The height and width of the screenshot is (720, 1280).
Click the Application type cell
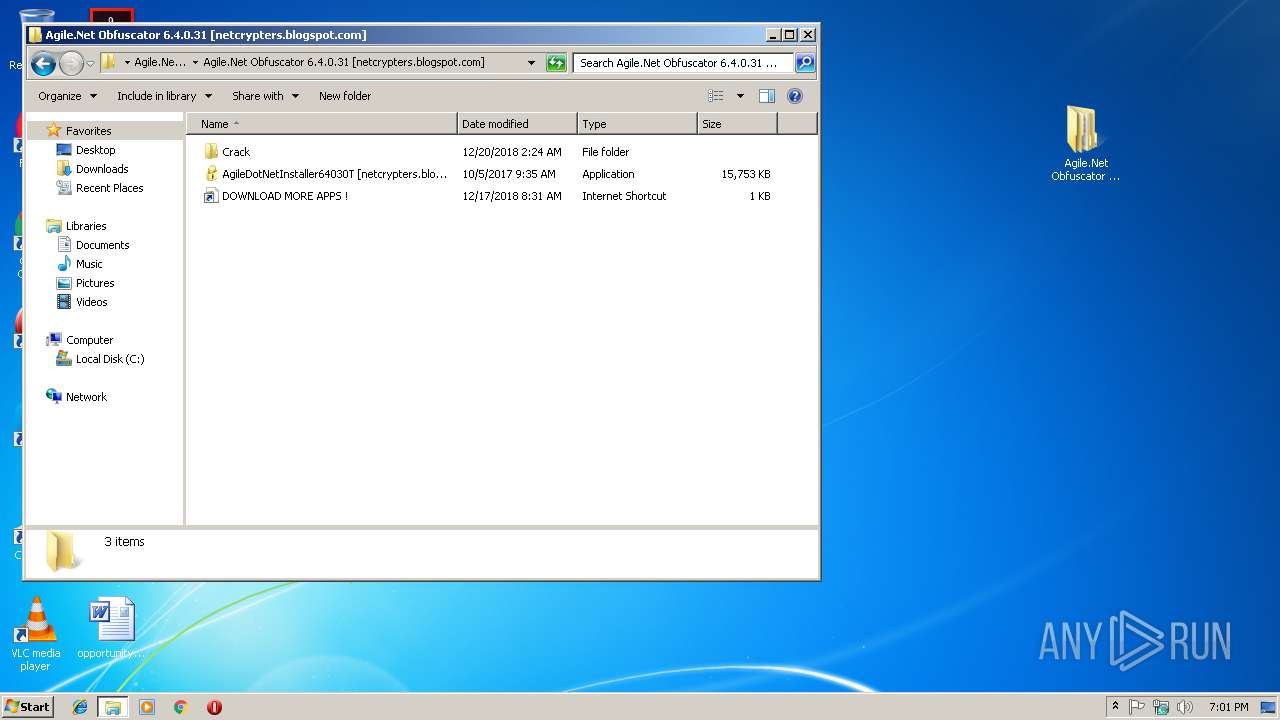(x=608, y=174)
